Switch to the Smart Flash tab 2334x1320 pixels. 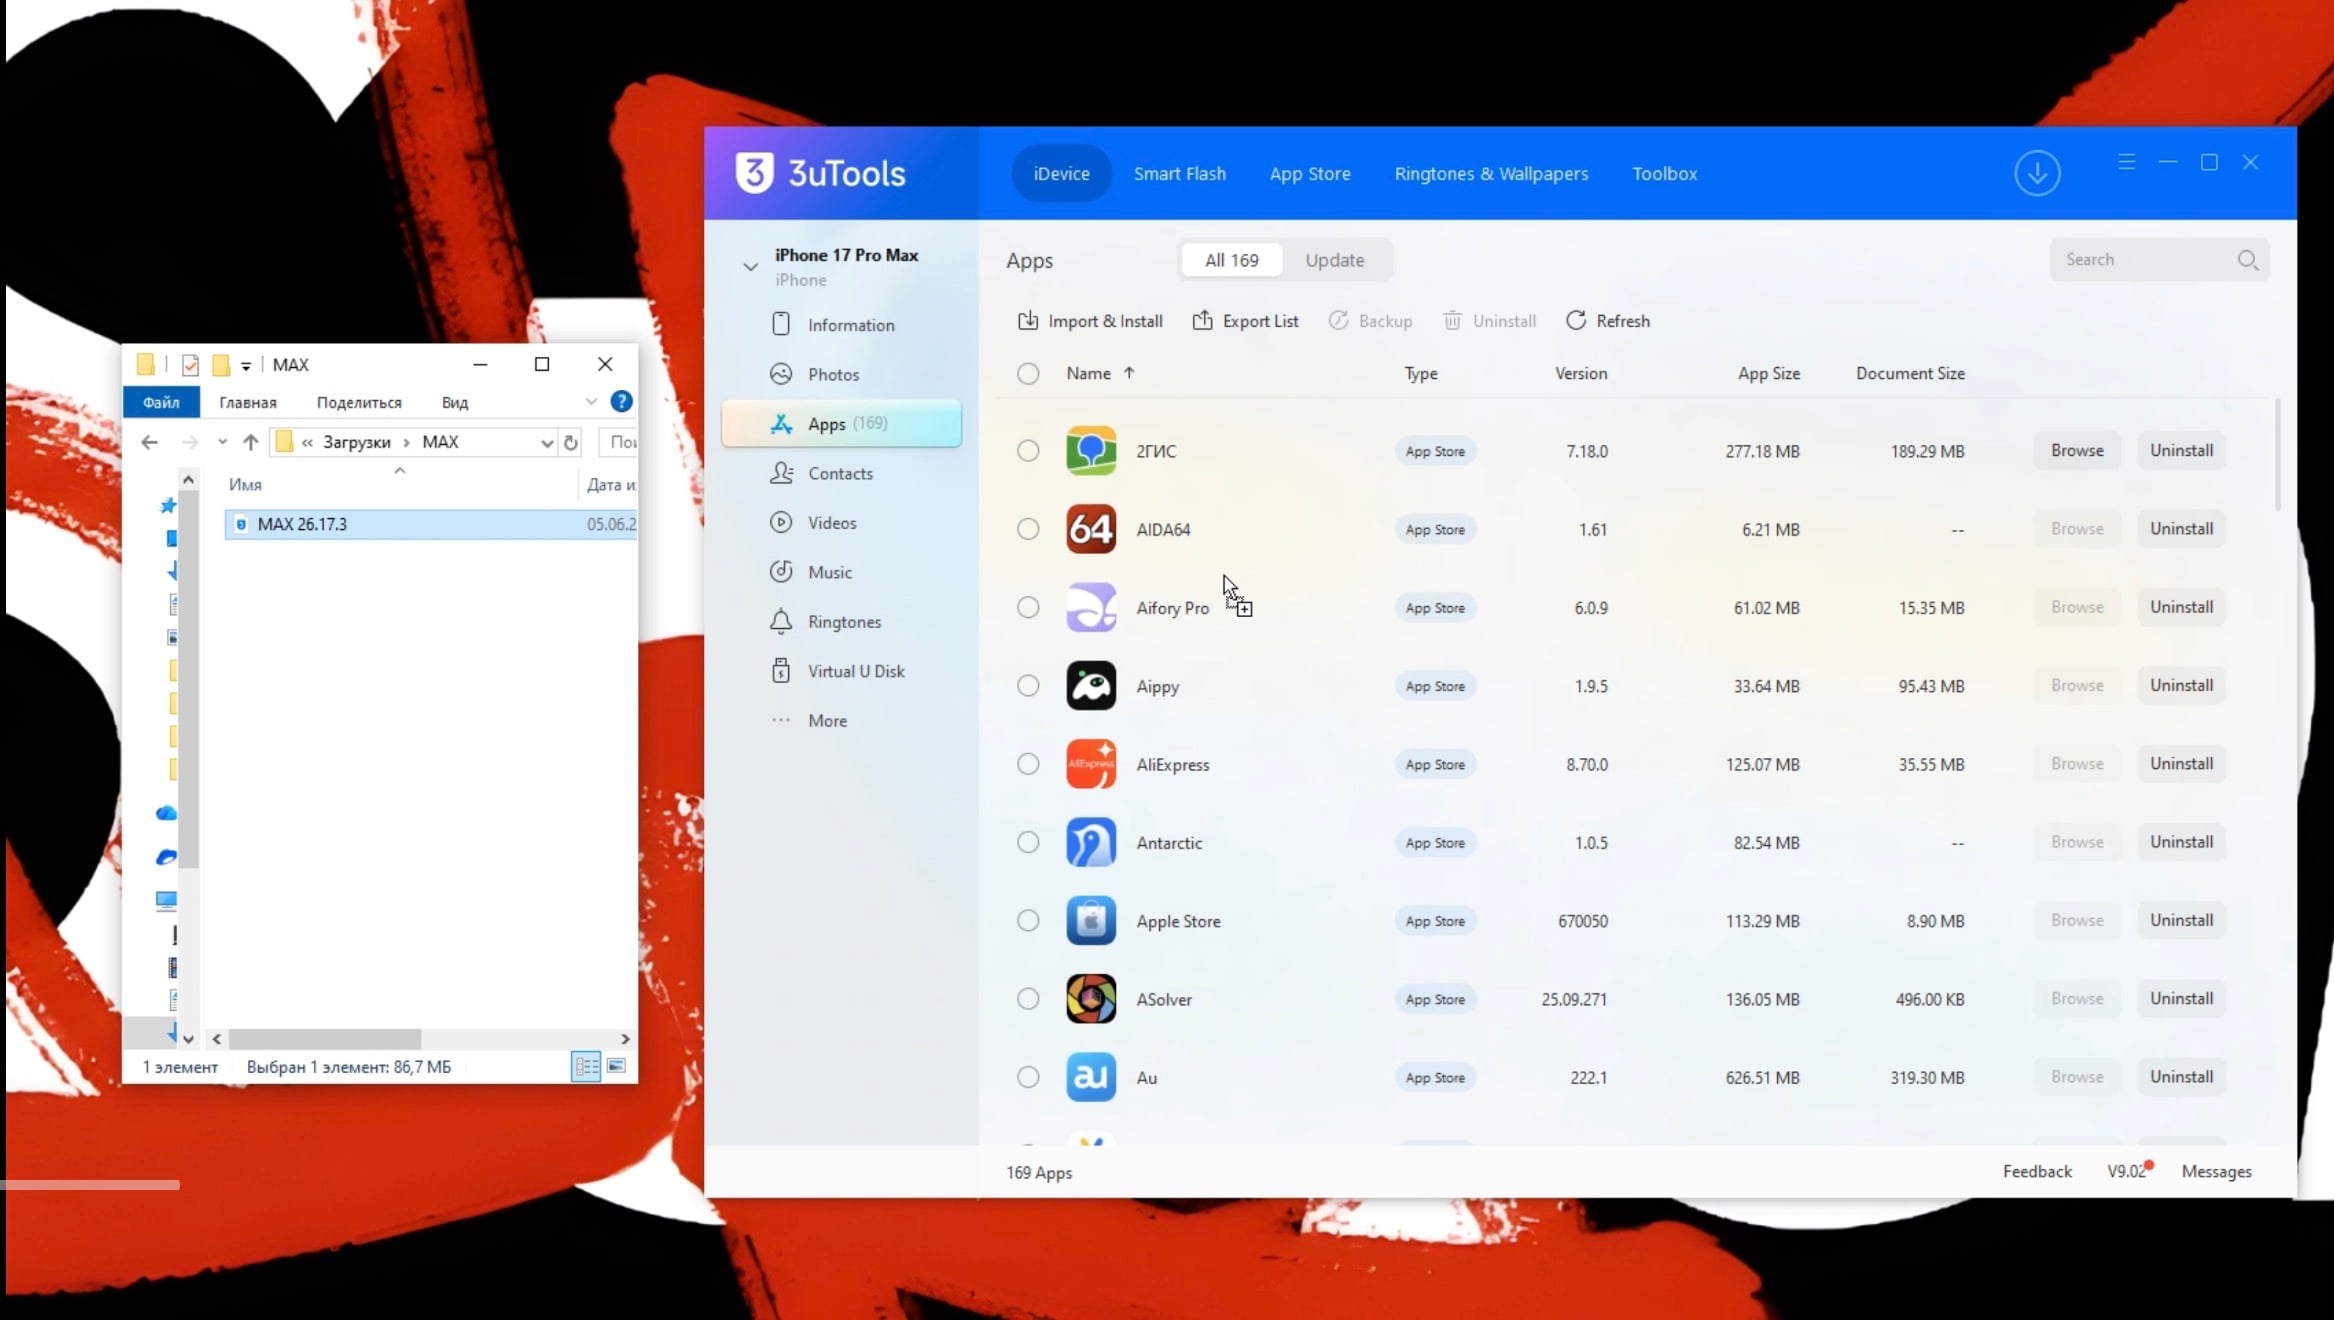pos(1179,173)
